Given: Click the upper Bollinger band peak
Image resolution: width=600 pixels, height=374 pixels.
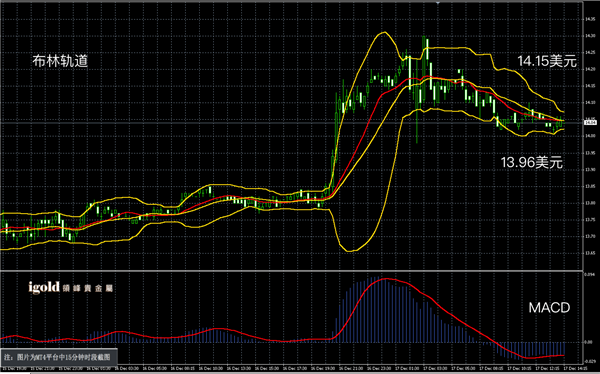Looking at the screenshot, I should pos(383,33).
